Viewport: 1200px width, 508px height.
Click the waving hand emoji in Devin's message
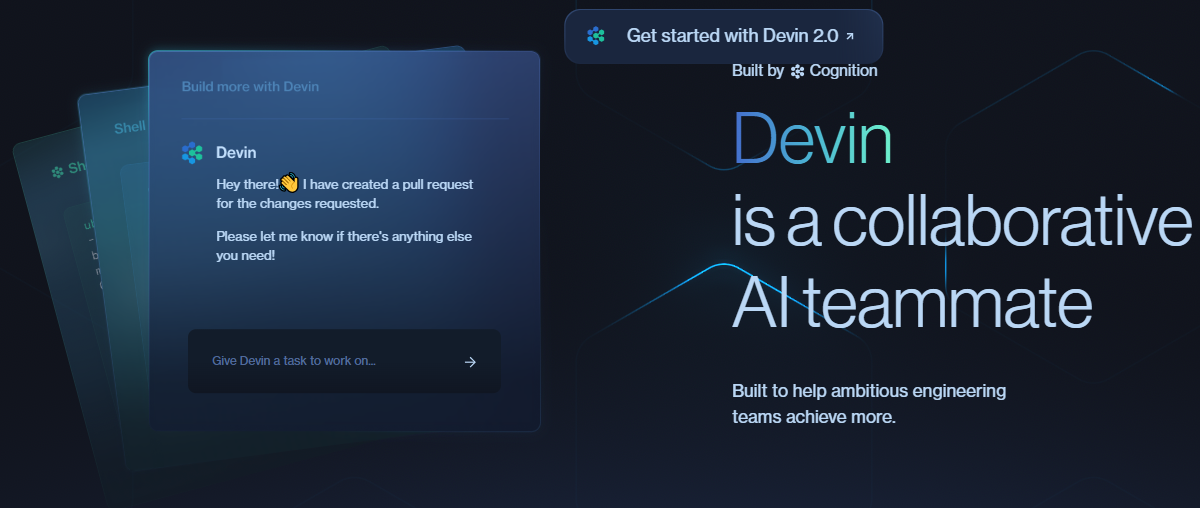point(289,182)
